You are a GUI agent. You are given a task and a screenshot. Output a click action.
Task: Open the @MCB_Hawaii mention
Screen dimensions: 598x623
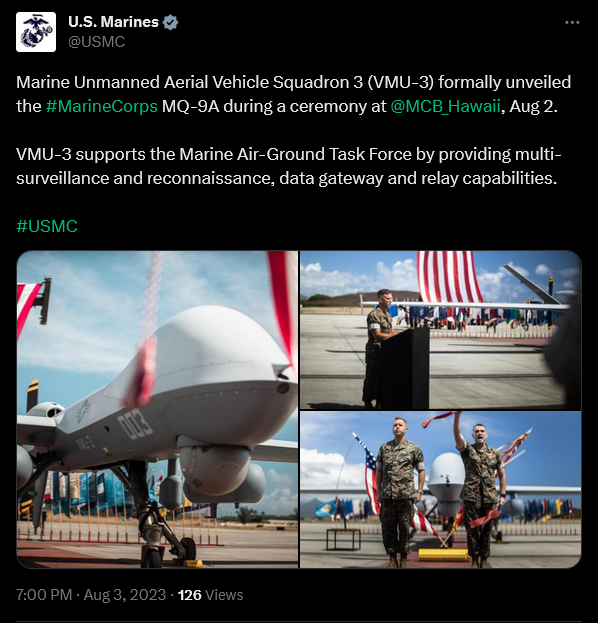pos(445,106)
